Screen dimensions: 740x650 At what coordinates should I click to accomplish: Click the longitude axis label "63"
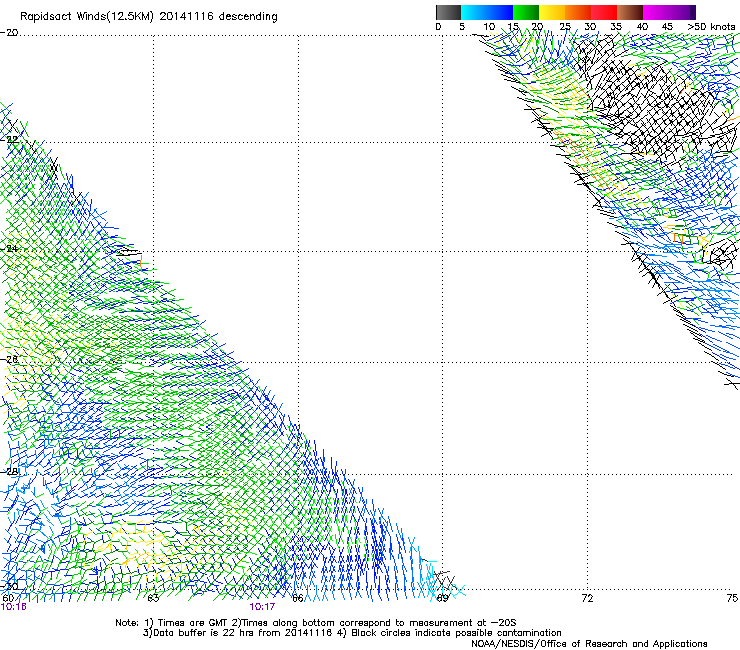(153, 598)
